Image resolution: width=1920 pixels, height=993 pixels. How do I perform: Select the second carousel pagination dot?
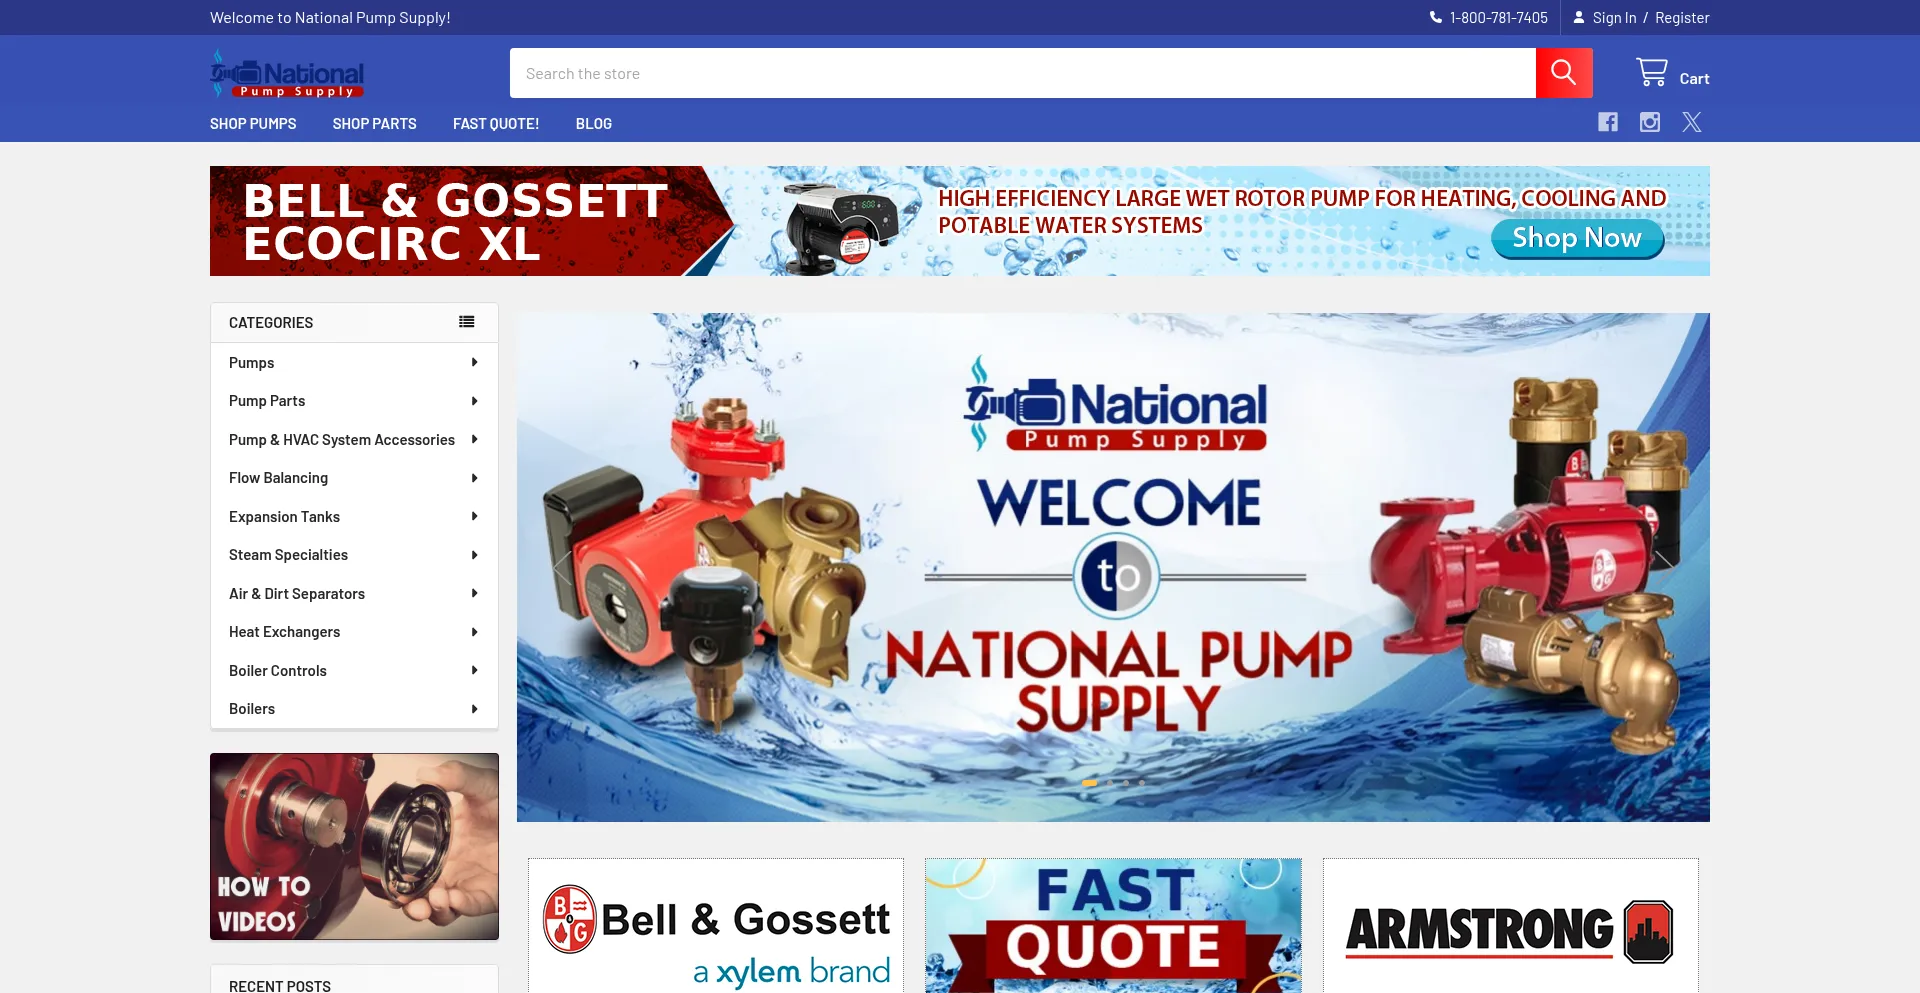click(x=1109, y=783)
